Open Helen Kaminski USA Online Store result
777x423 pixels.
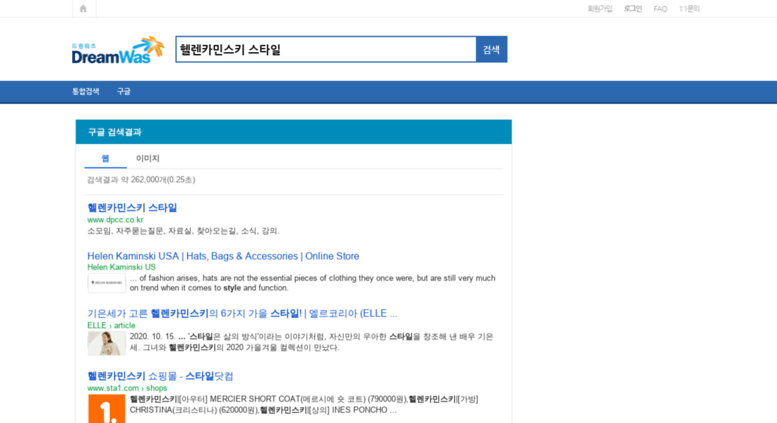tap(223, 256)
